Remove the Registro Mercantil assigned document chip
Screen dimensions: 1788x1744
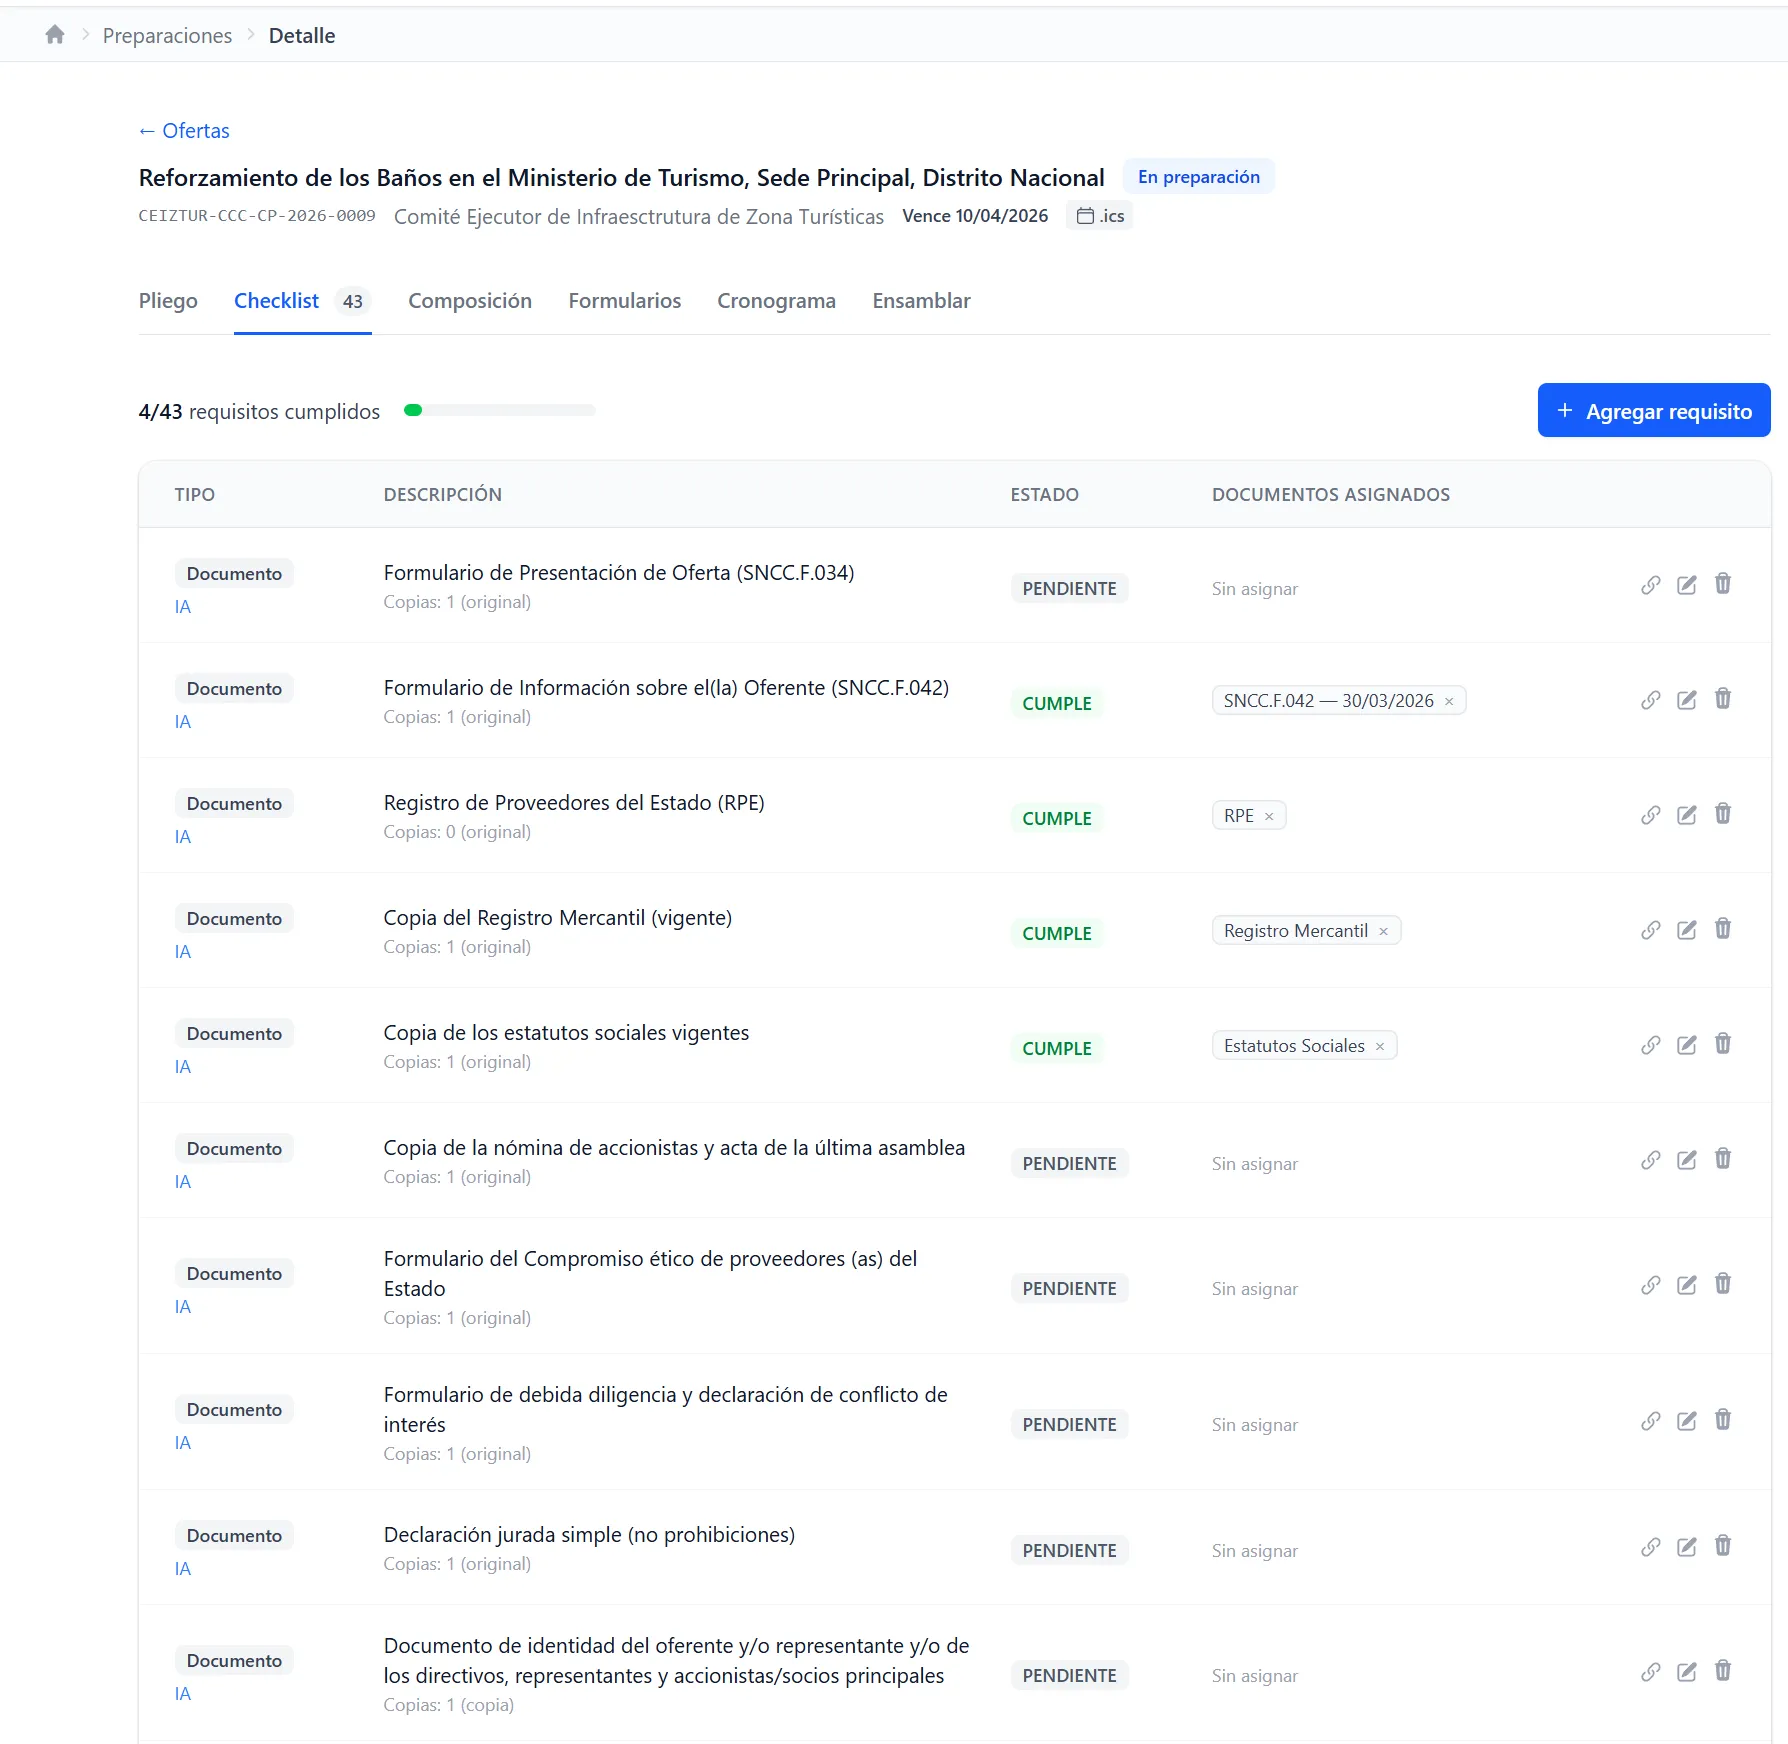[1384, 932]
